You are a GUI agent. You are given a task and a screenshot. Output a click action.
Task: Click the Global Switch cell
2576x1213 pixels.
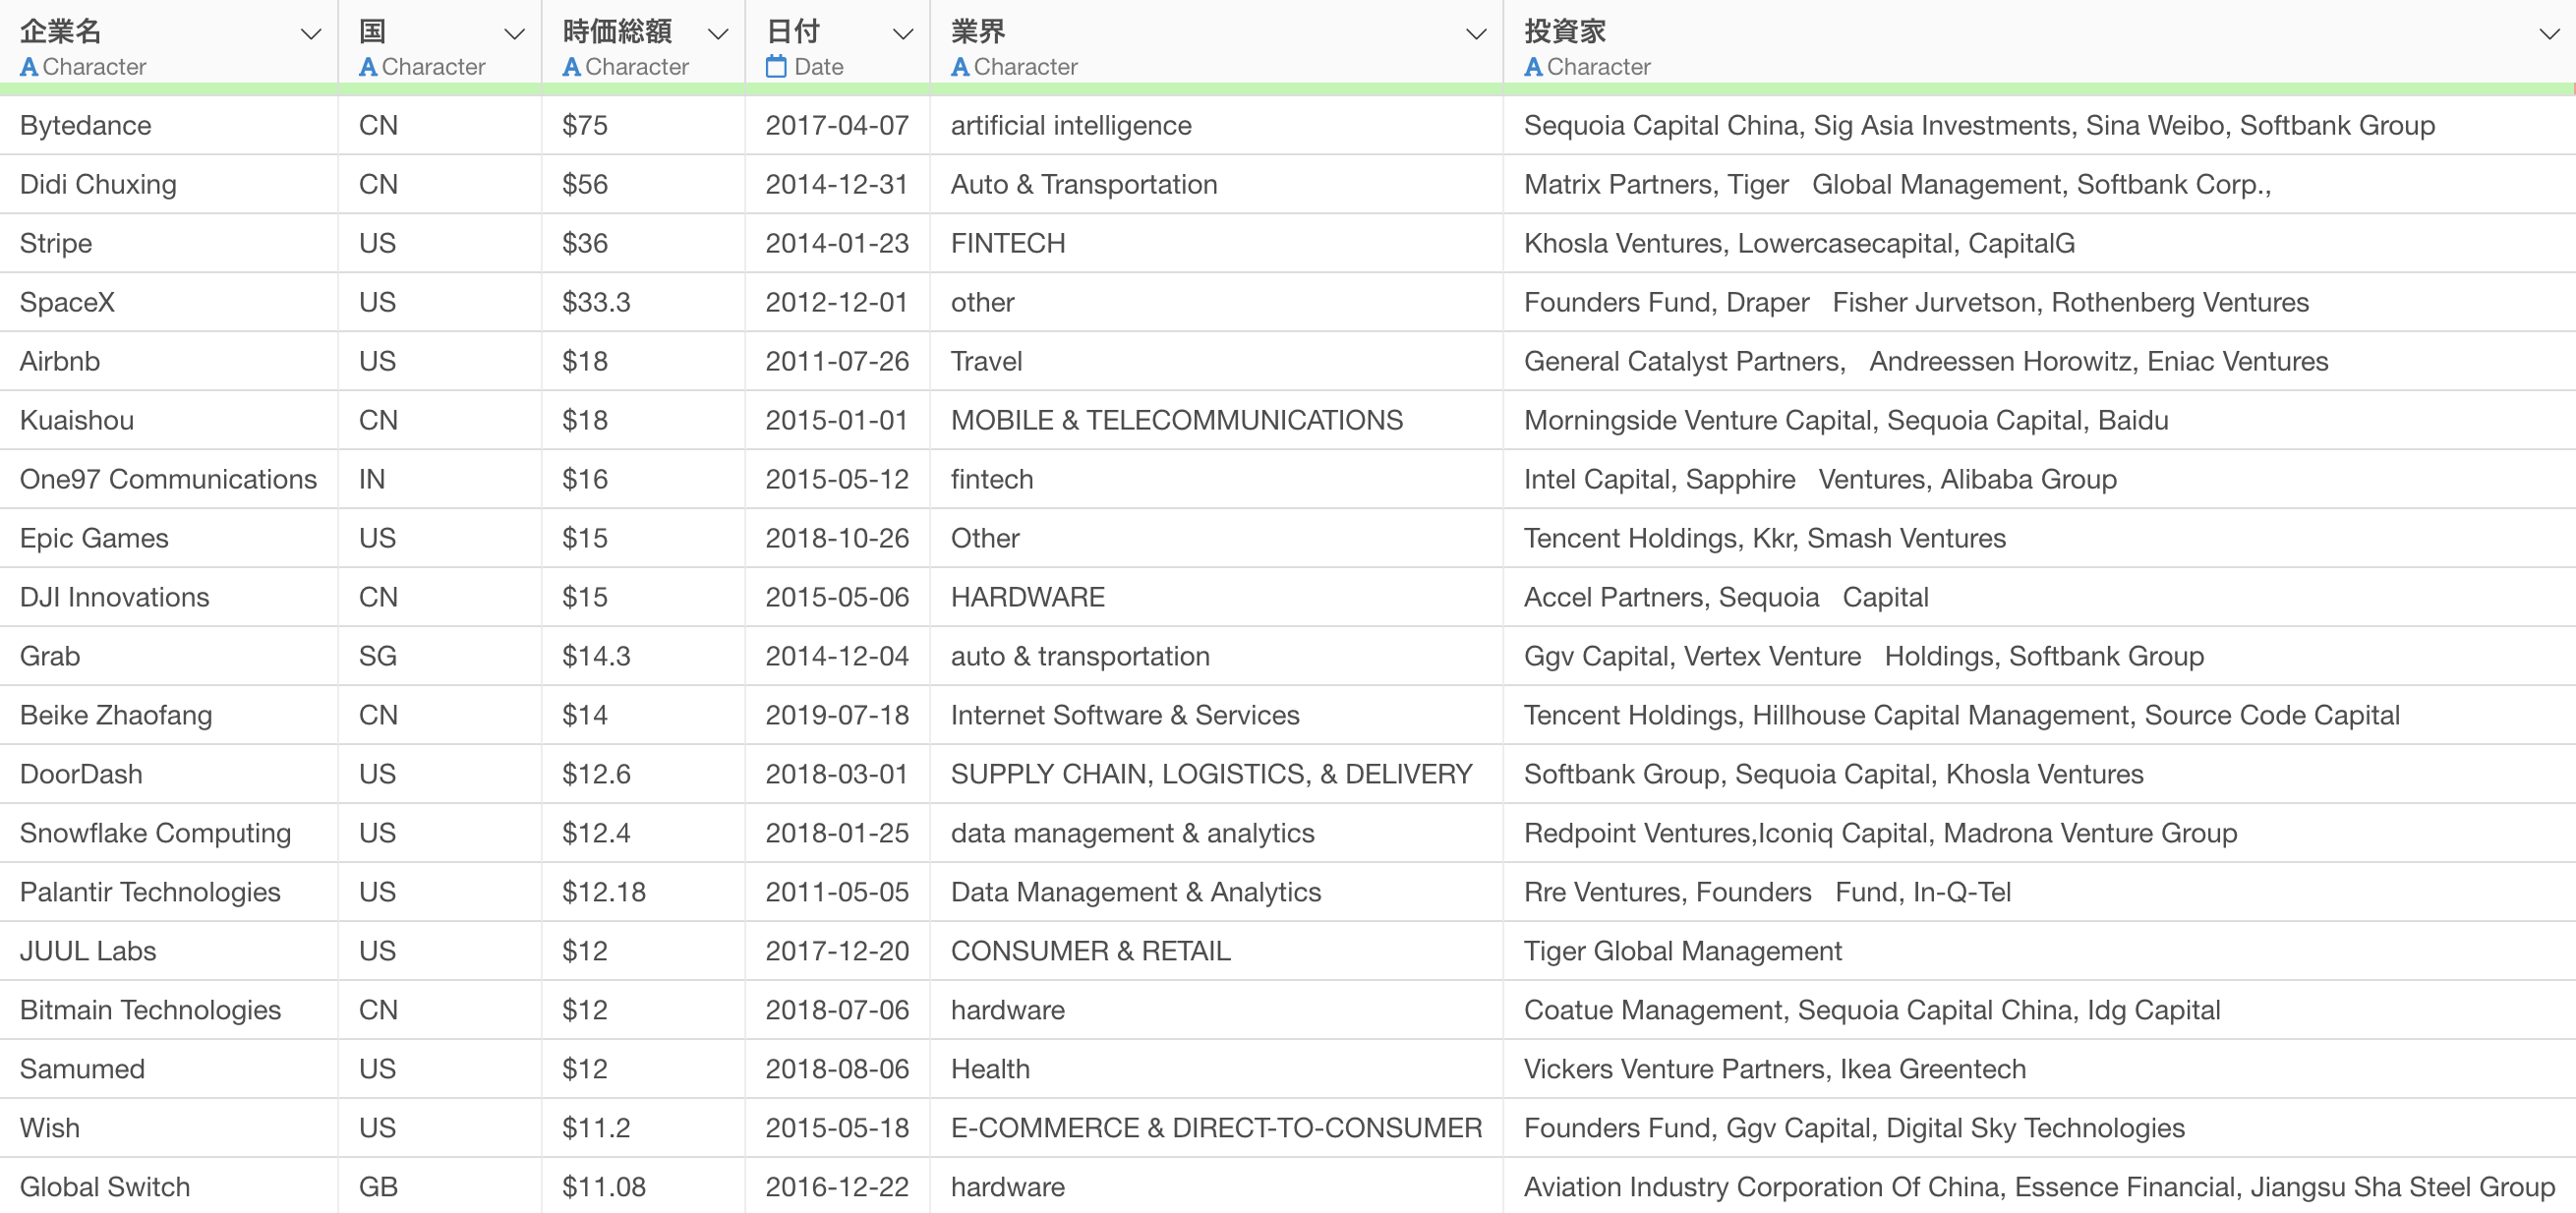click(x=169, y=1186)
